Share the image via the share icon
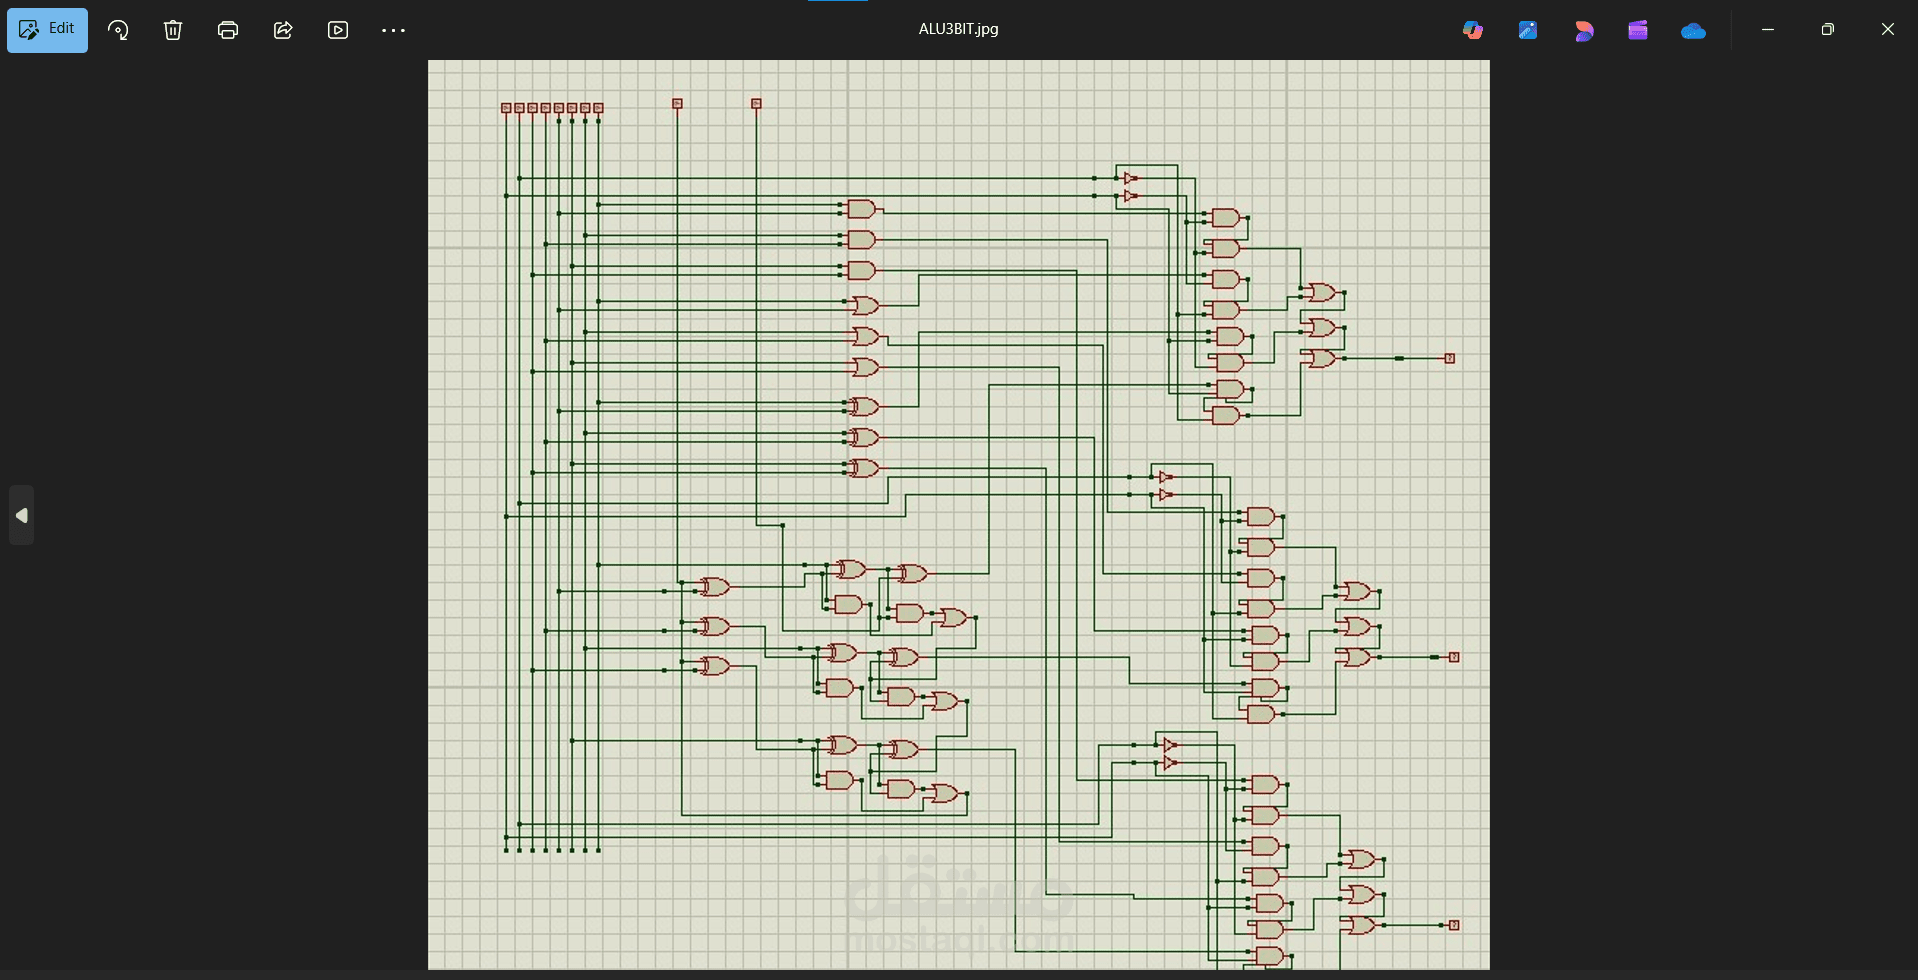Screen dimensions: 1918x980 click(283, 30)
